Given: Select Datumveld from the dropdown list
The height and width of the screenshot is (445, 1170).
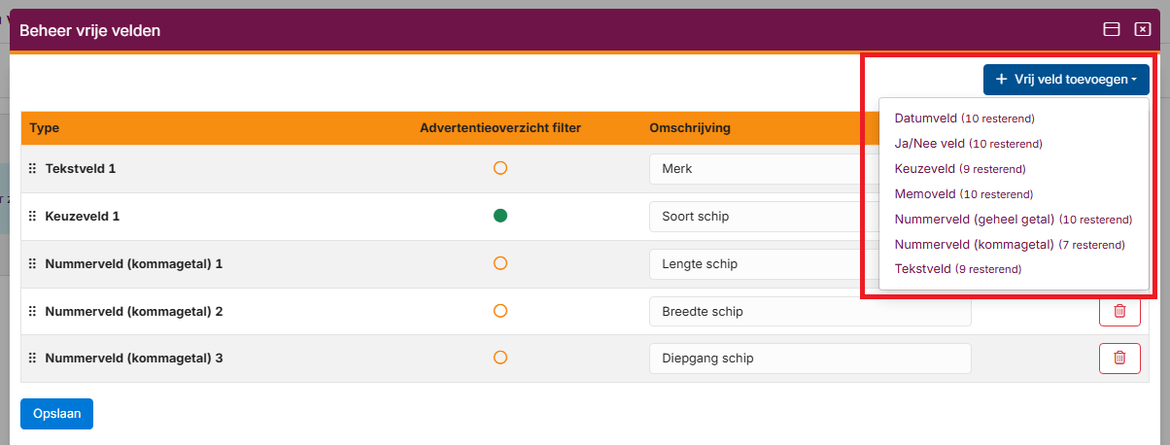Looking at the screenshot, I should [x=926, y=118].
